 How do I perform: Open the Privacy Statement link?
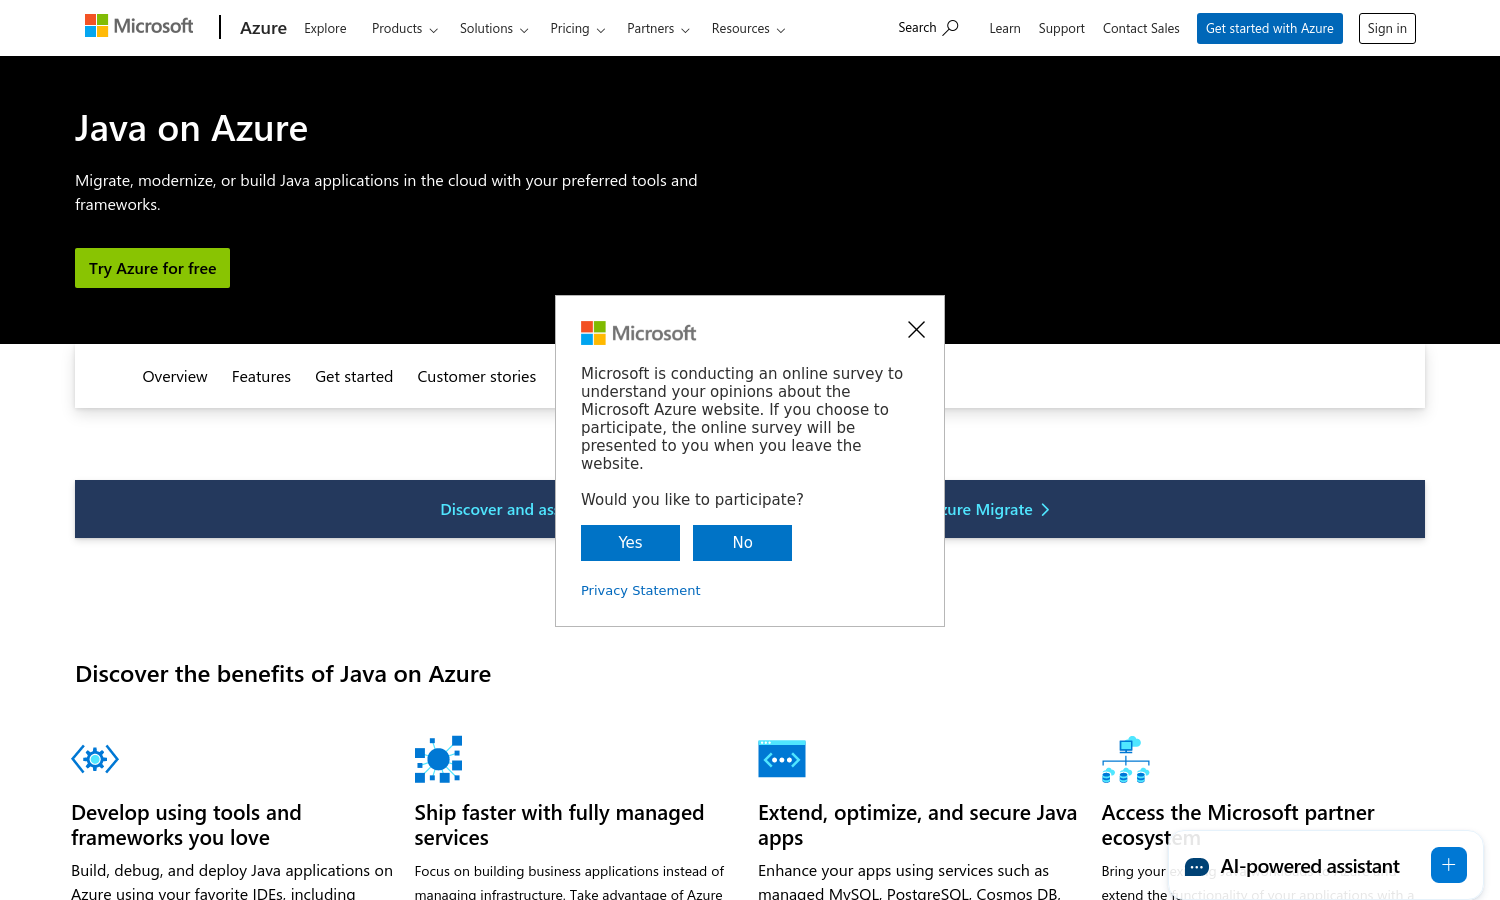(640, 591)
